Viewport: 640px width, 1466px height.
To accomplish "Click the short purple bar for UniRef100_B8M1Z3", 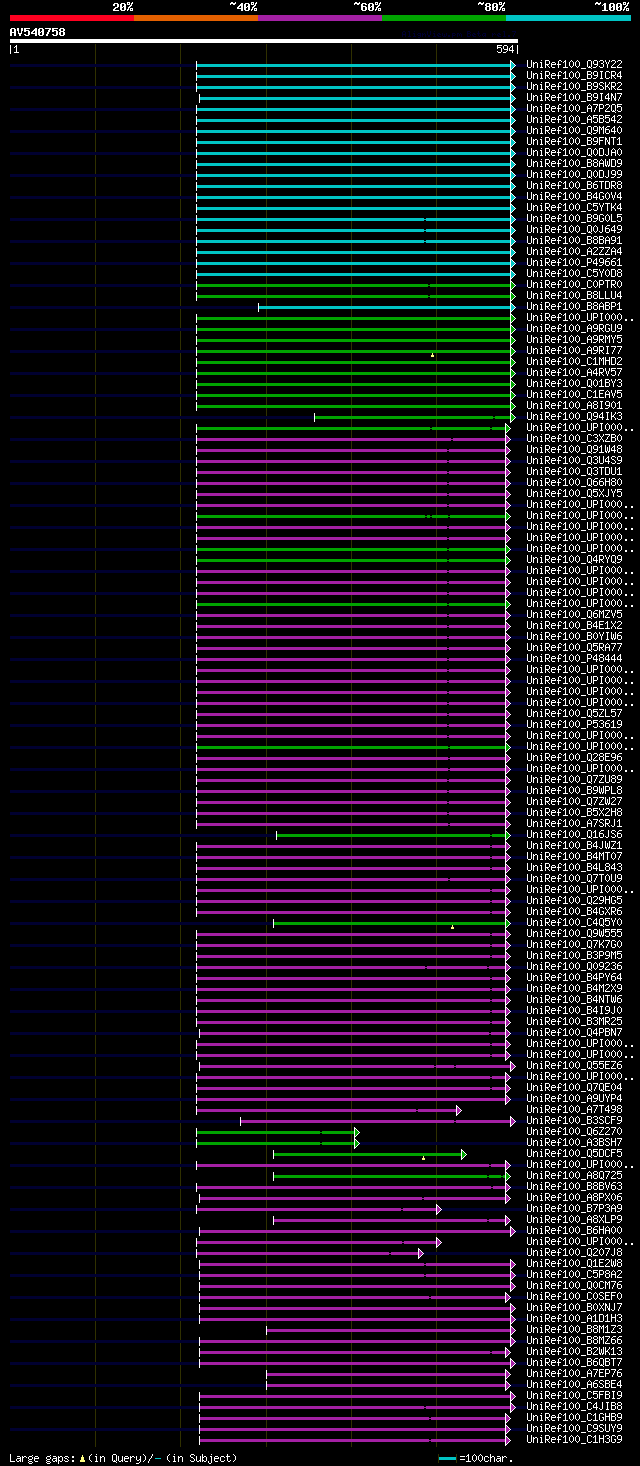I will pos(389,1330).
